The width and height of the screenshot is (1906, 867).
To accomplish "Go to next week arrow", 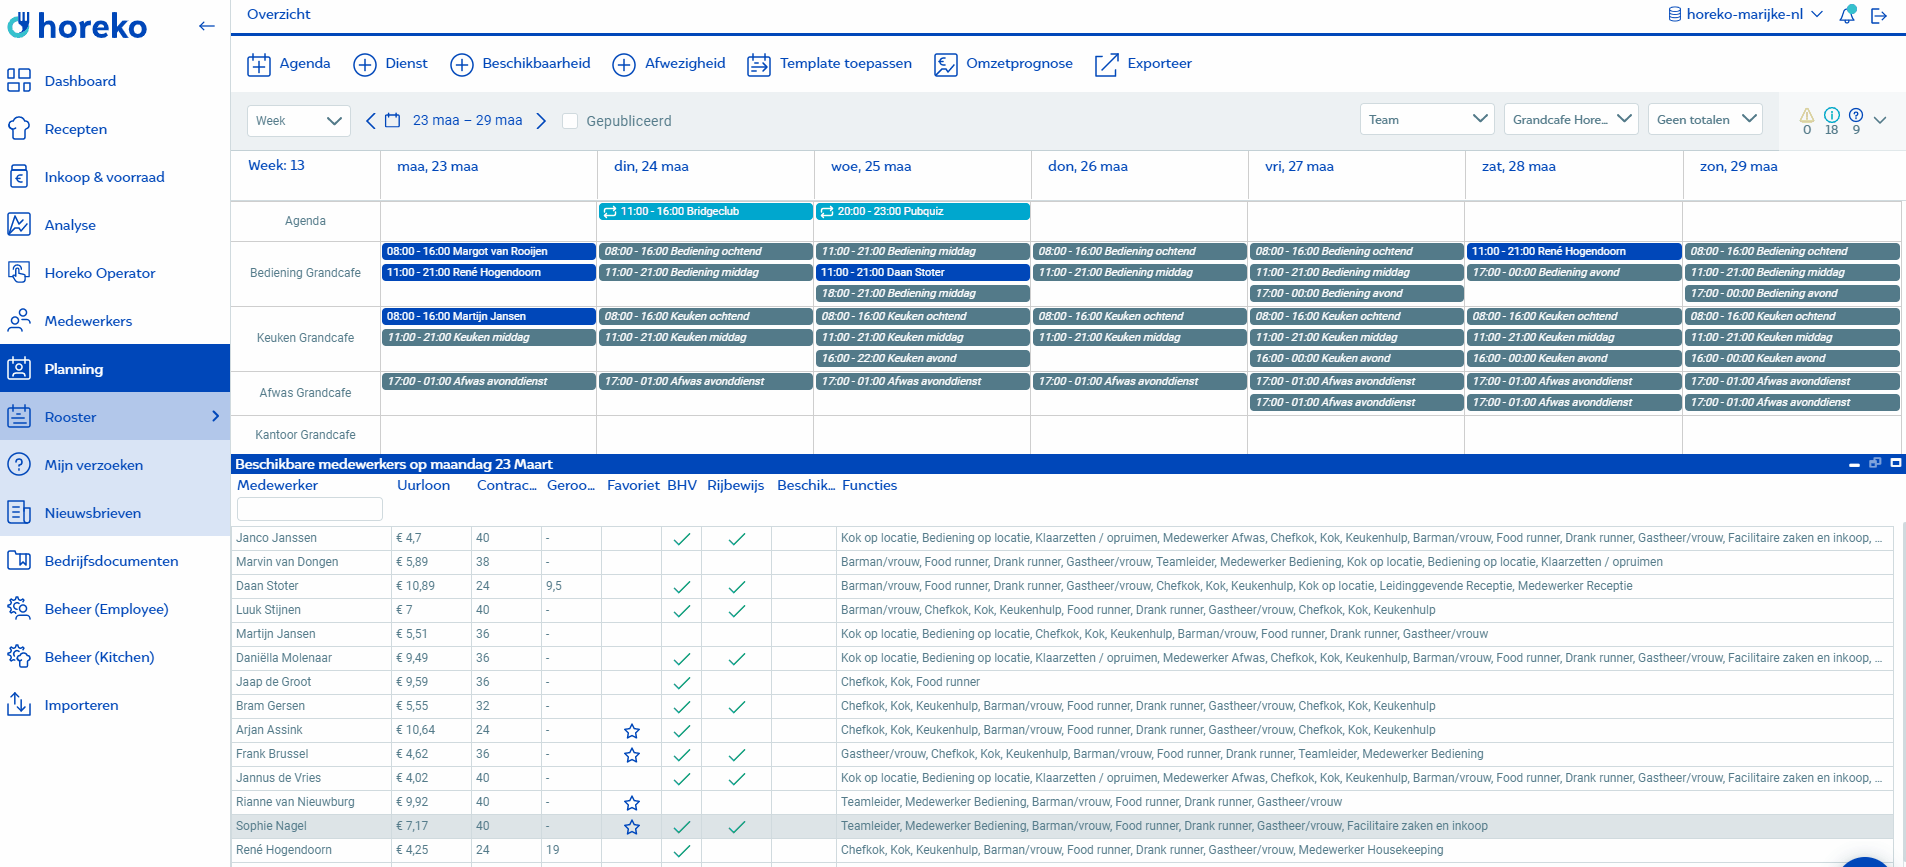I will tap(541, 121).
